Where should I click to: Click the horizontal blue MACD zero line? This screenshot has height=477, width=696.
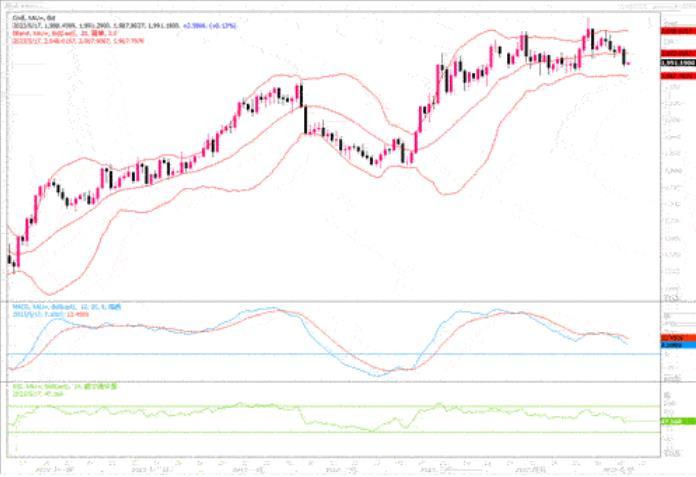click(300, 354)
